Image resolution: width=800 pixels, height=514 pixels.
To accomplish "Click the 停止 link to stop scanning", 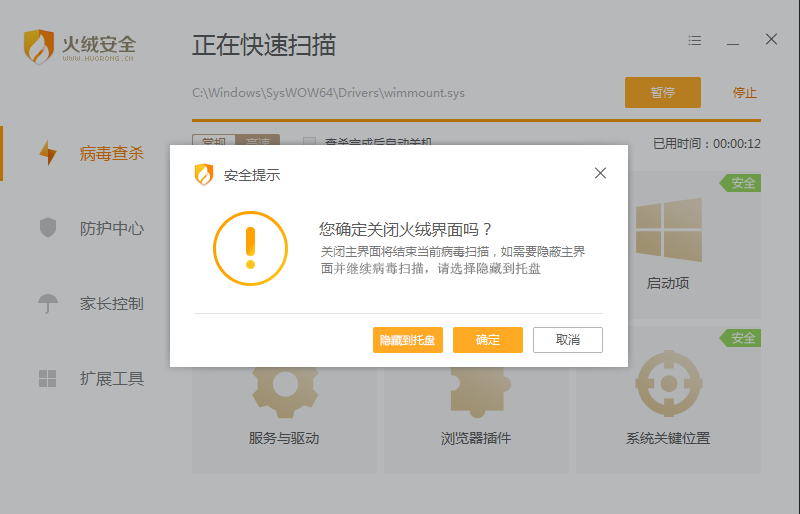I will click(745, 92).
